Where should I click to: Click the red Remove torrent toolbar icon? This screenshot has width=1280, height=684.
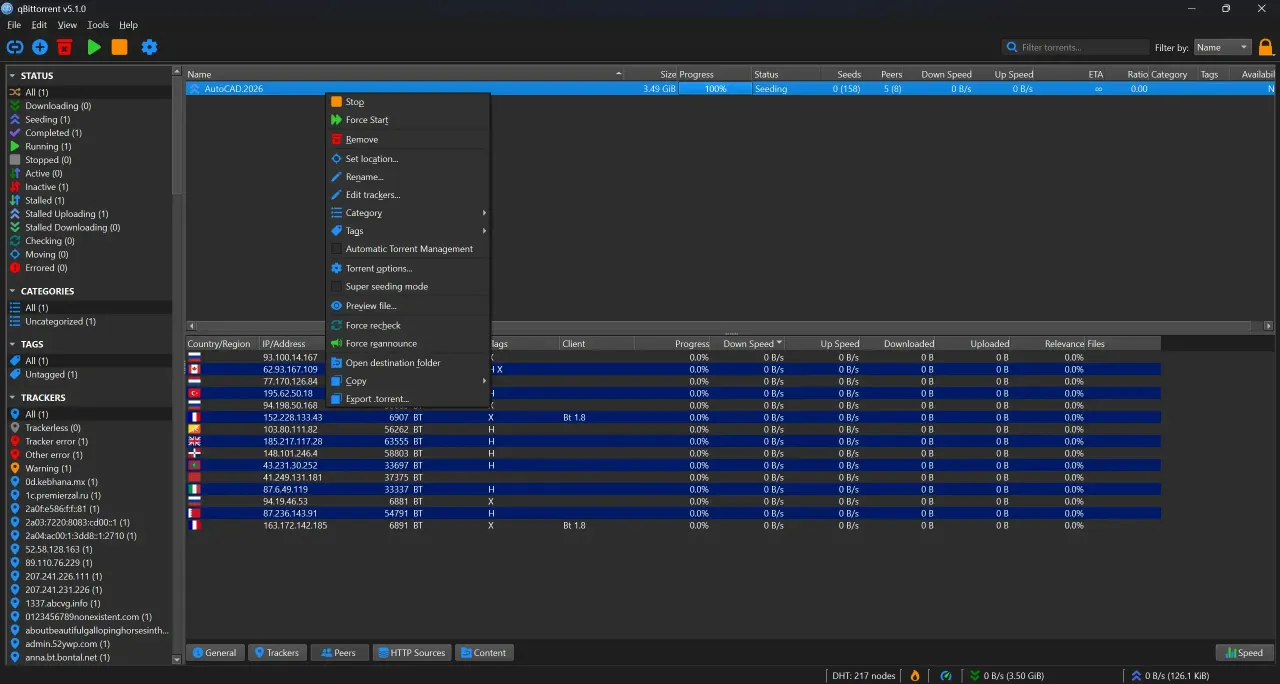click(x=65, y=47)
